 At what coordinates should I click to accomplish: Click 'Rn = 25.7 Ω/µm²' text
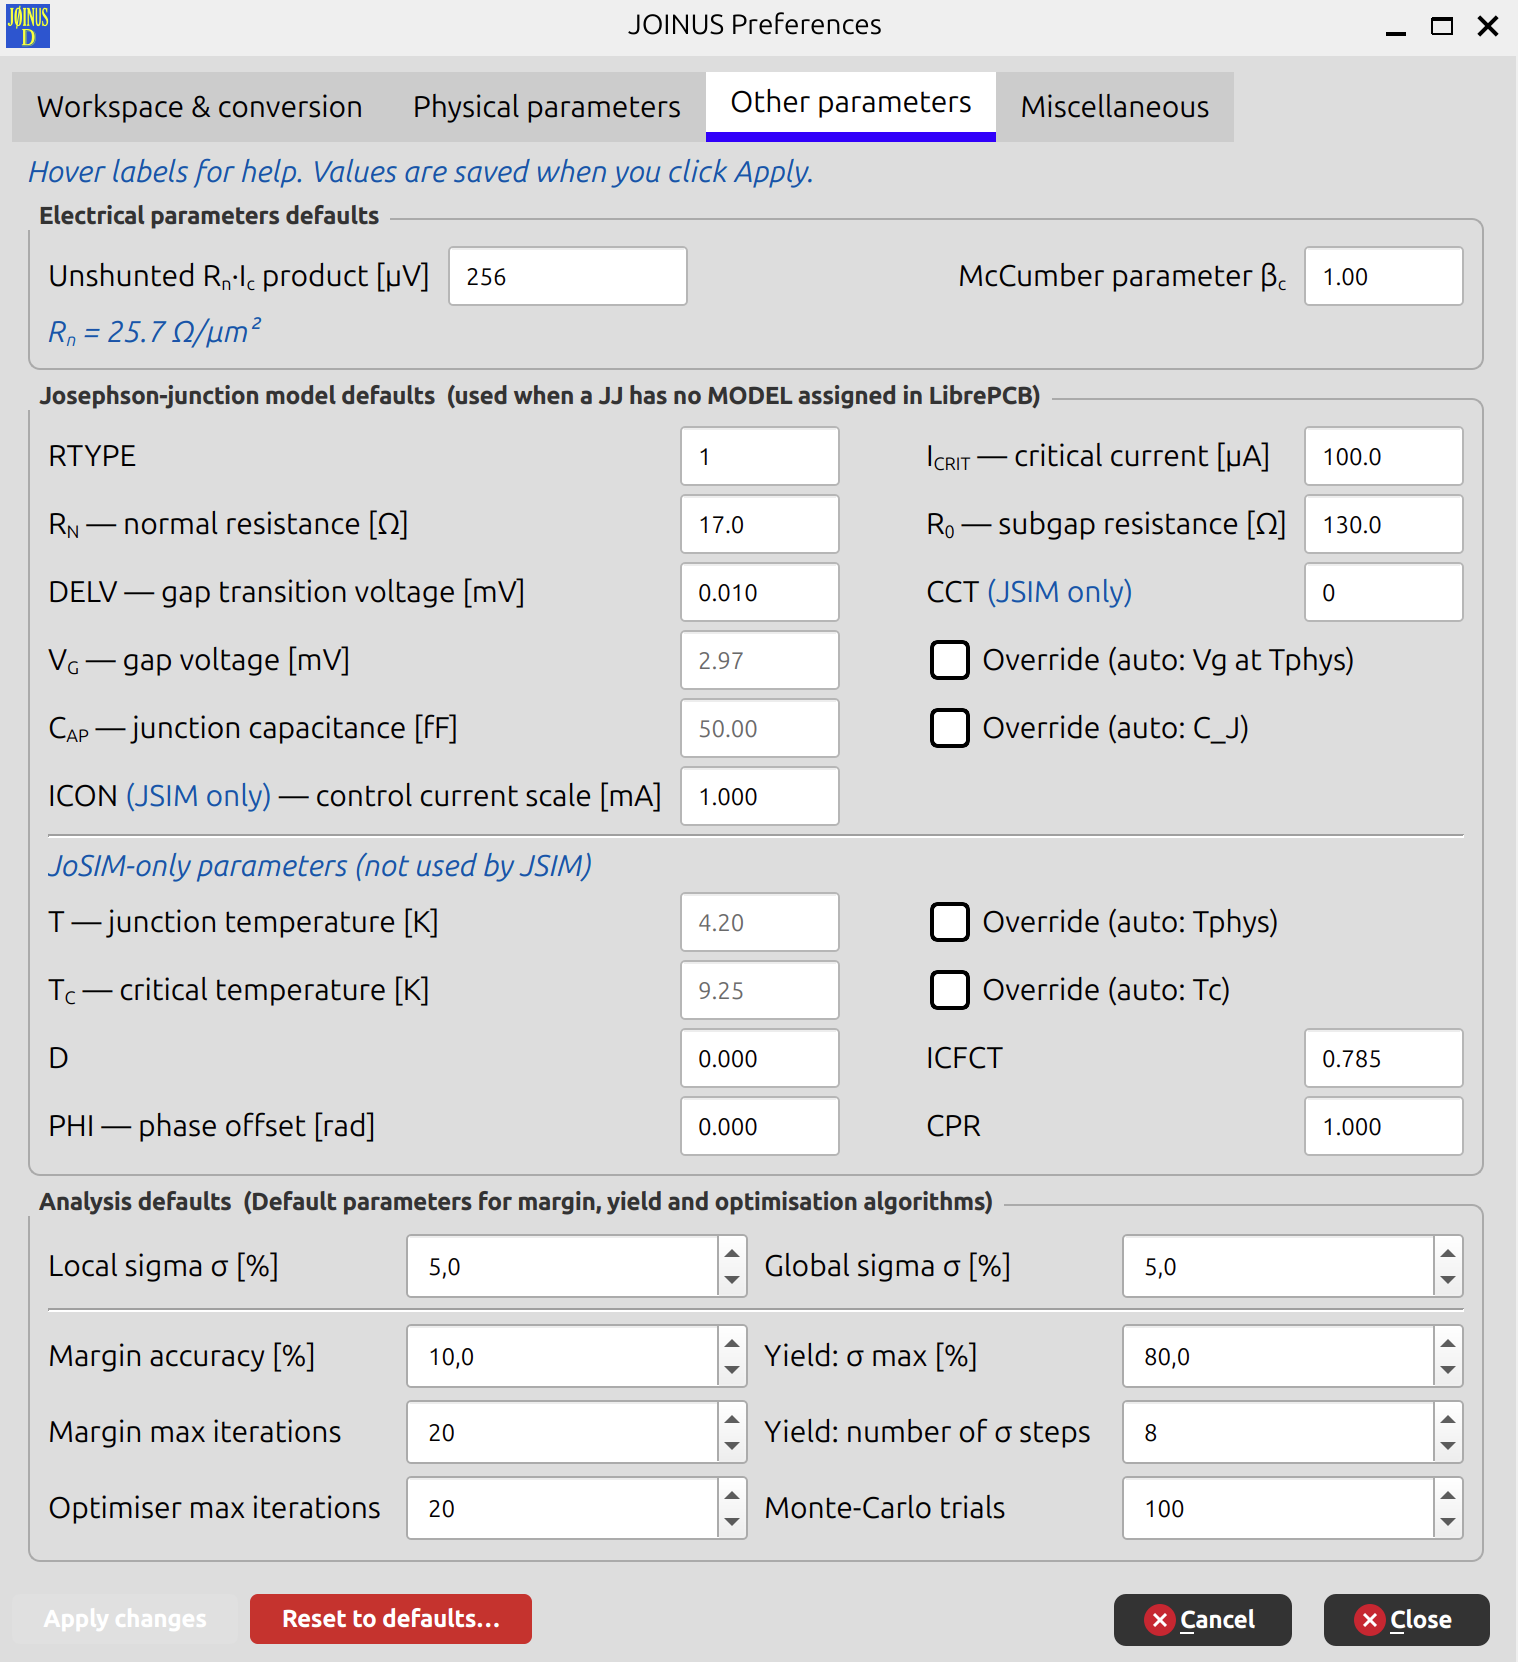[x=155, y=331]
